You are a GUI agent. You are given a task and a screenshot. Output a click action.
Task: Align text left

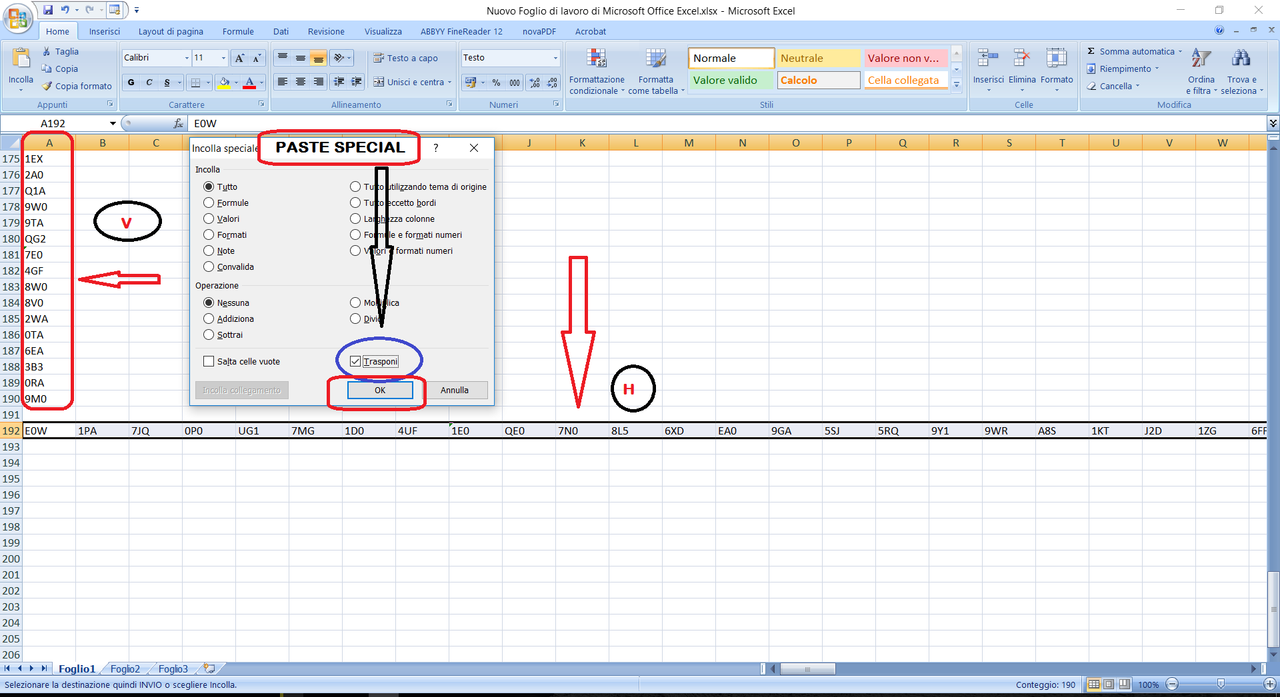pyautogui.click(x=283, y=82)
